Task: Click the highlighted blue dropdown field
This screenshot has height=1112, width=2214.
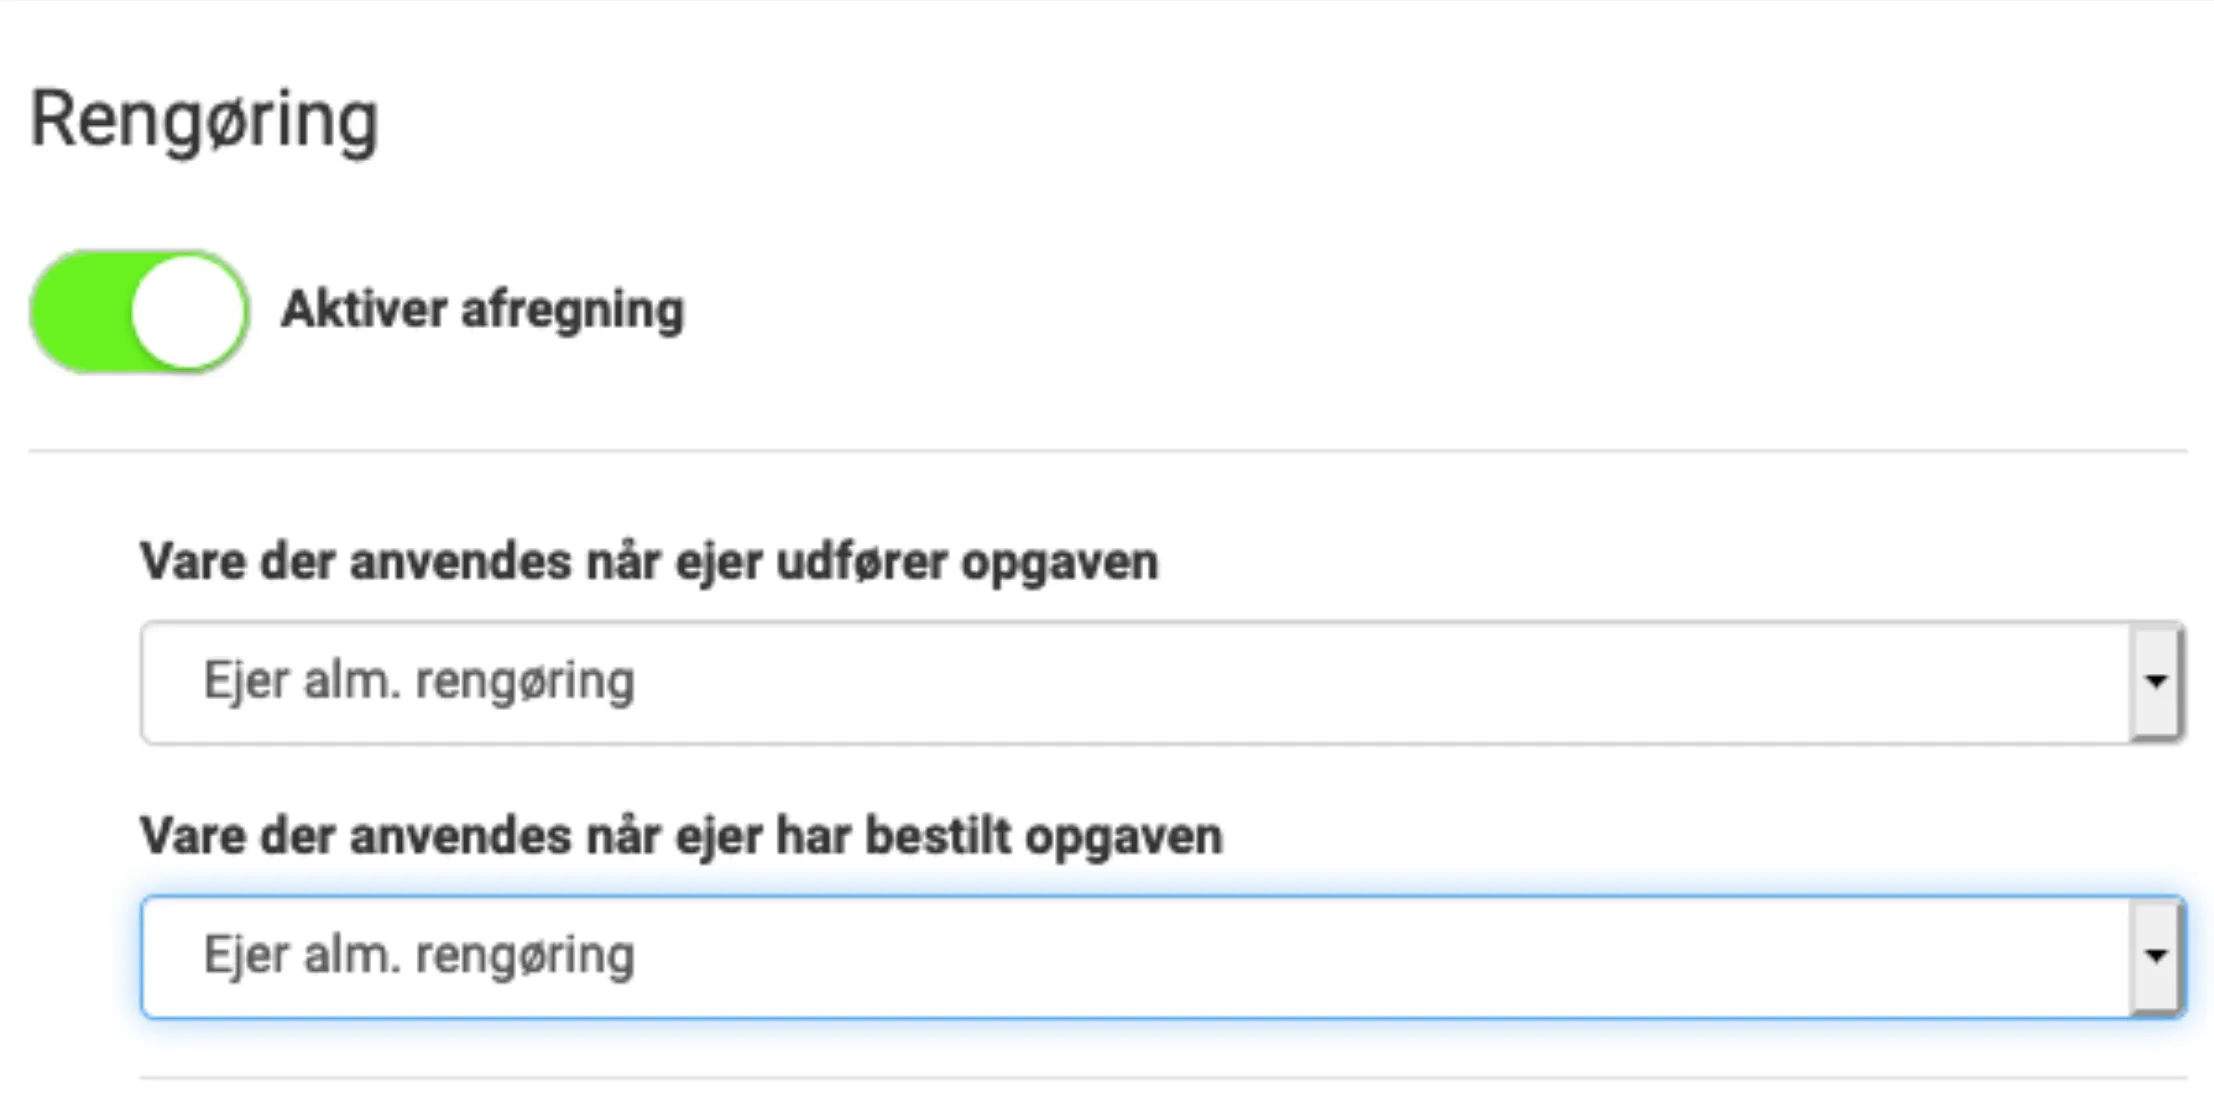Action: coord(1100,957)
